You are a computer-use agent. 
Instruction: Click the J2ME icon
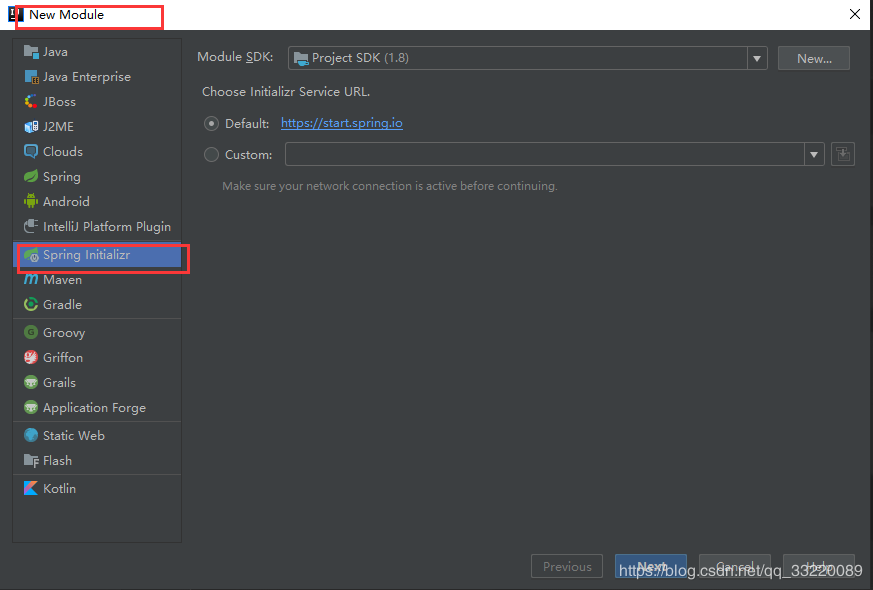(31, 127)
